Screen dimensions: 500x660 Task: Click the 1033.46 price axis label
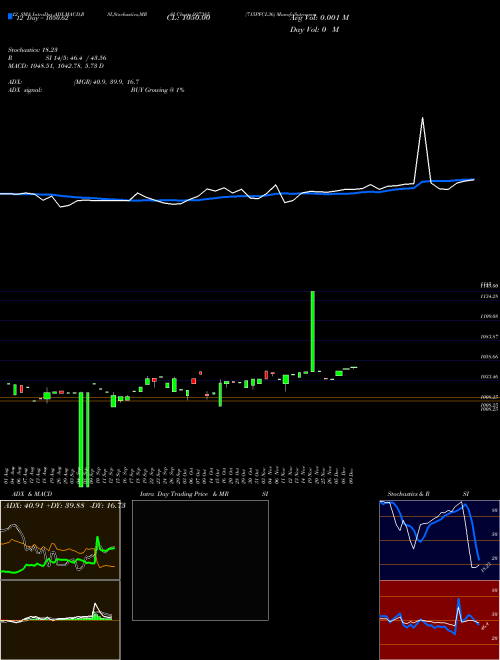point(489,377)
